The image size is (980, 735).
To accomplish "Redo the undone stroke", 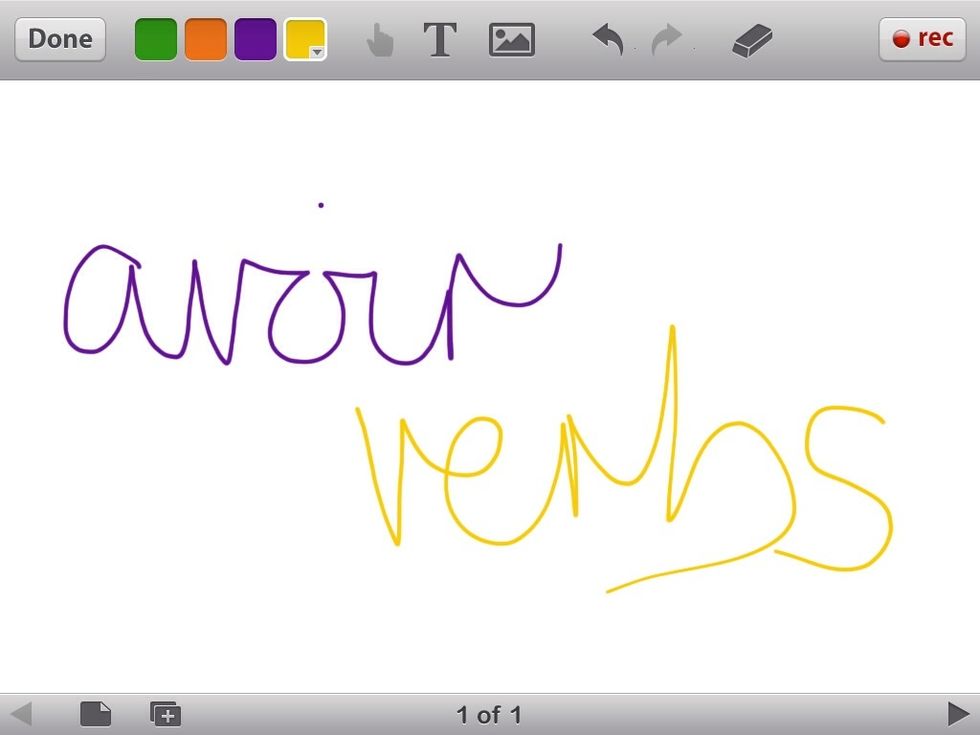I will coord(665,40).
